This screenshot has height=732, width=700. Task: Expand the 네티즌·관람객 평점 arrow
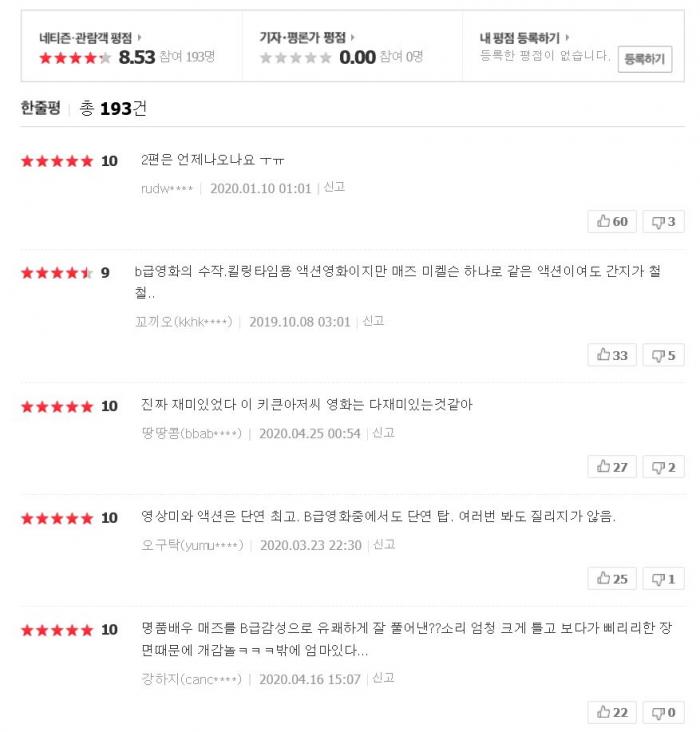(138, 37)
